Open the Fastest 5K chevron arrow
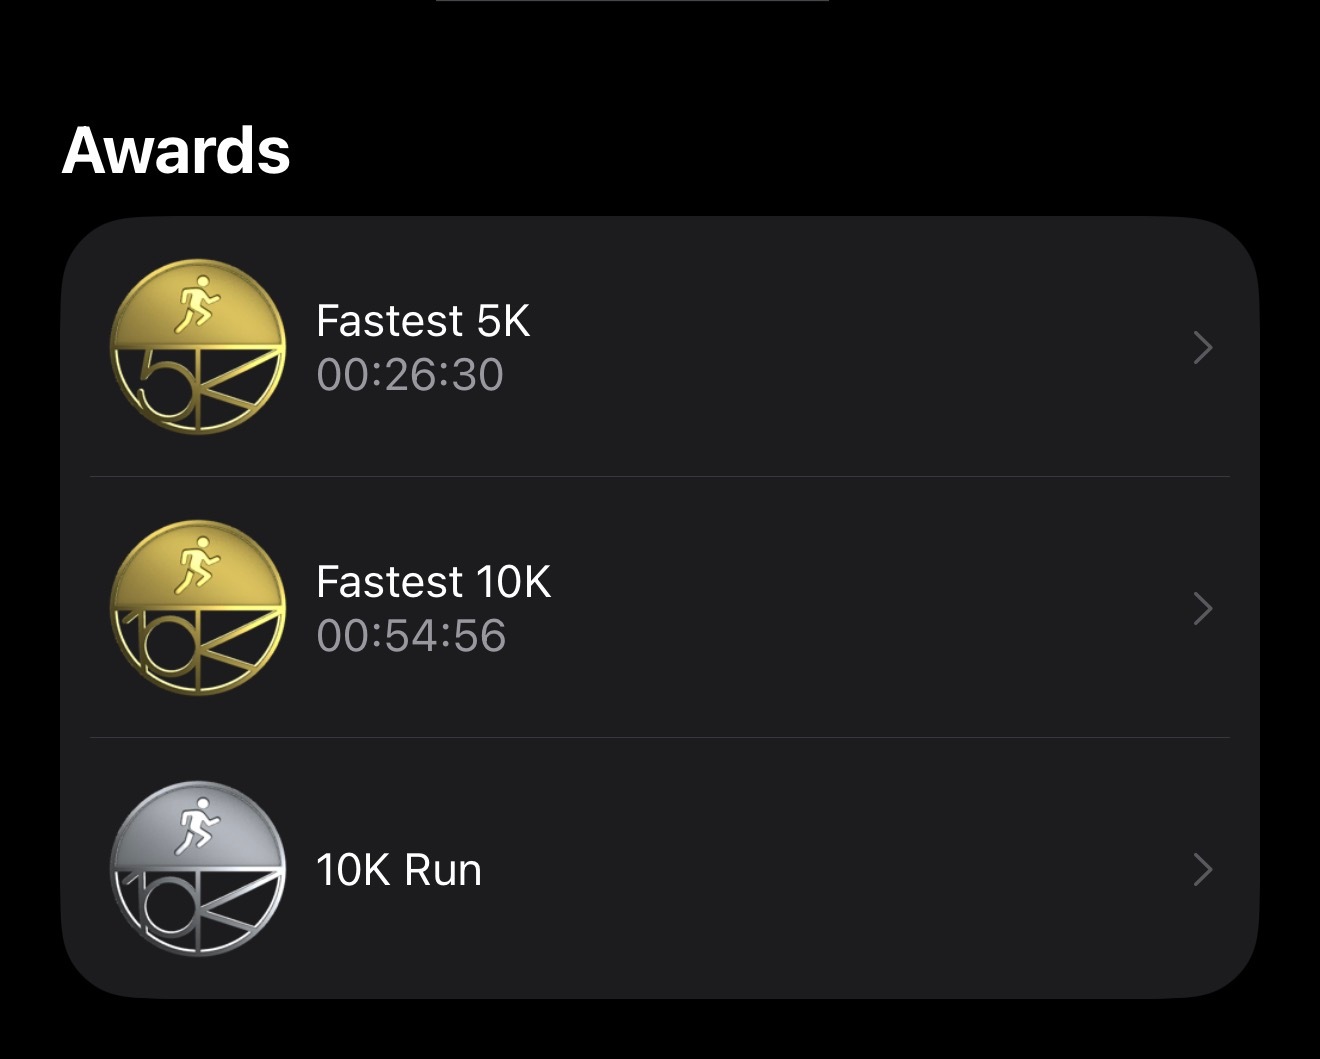1320x1059 pixels. point(1203,347)
